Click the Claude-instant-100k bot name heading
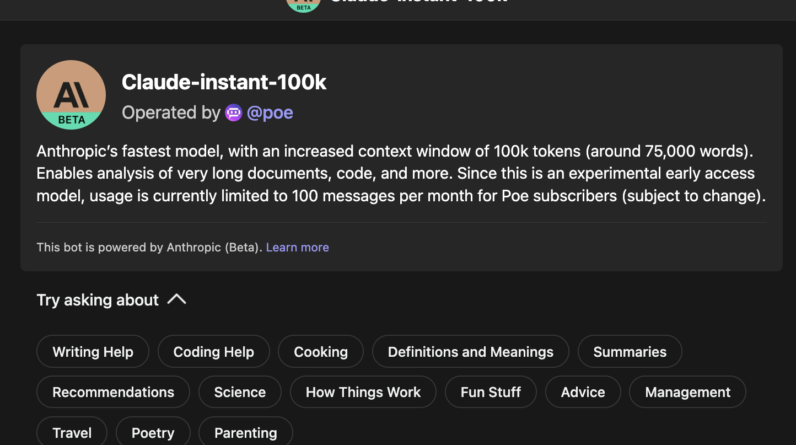 [224, 82]
